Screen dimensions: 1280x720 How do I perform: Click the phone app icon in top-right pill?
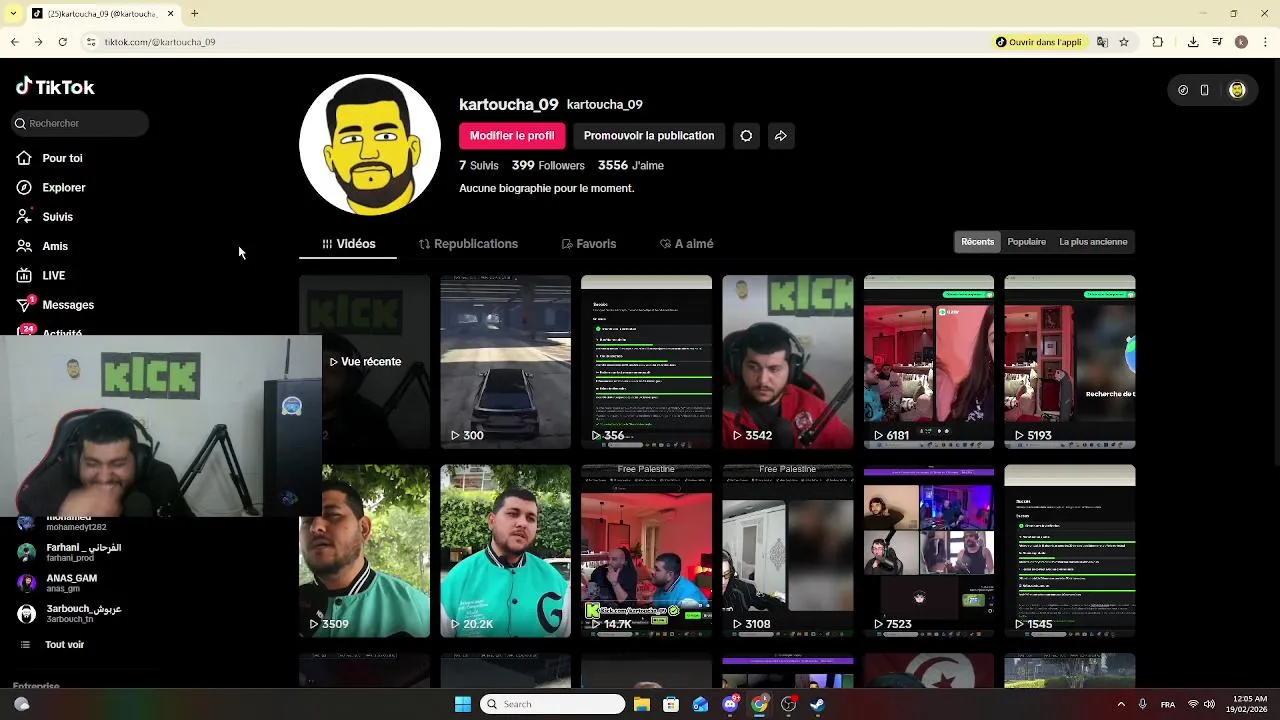pyautogui.click(x=1205, y=90)
